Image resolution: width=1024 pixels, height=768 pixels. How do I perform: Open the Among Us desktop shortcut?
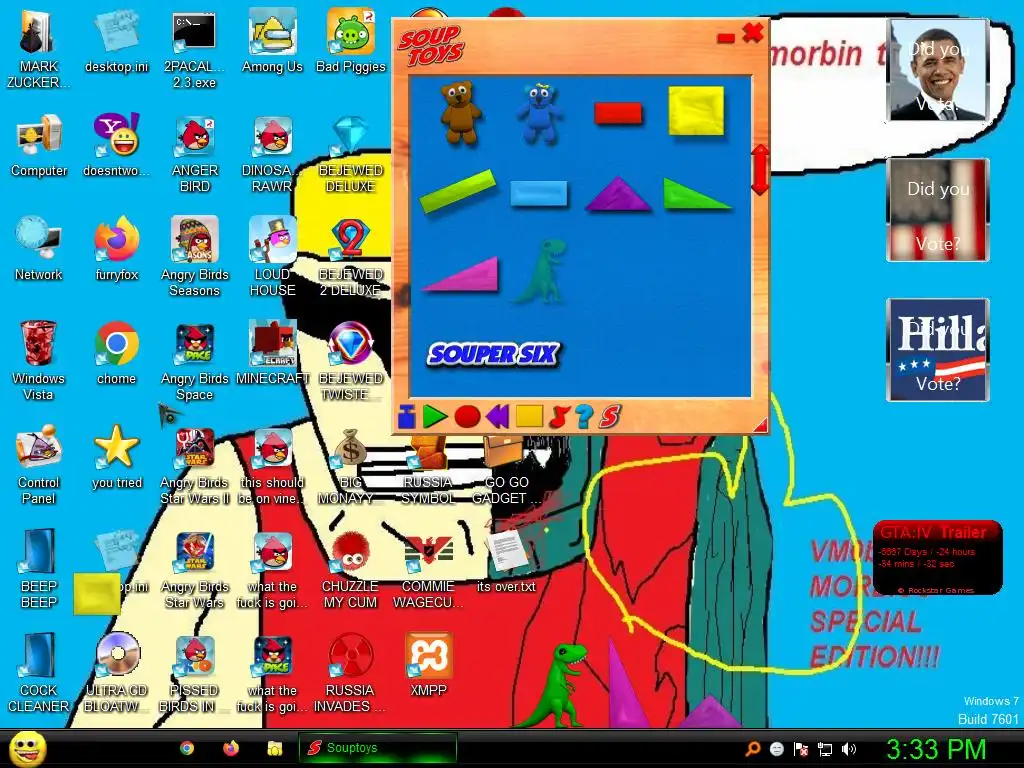[272, 40]
